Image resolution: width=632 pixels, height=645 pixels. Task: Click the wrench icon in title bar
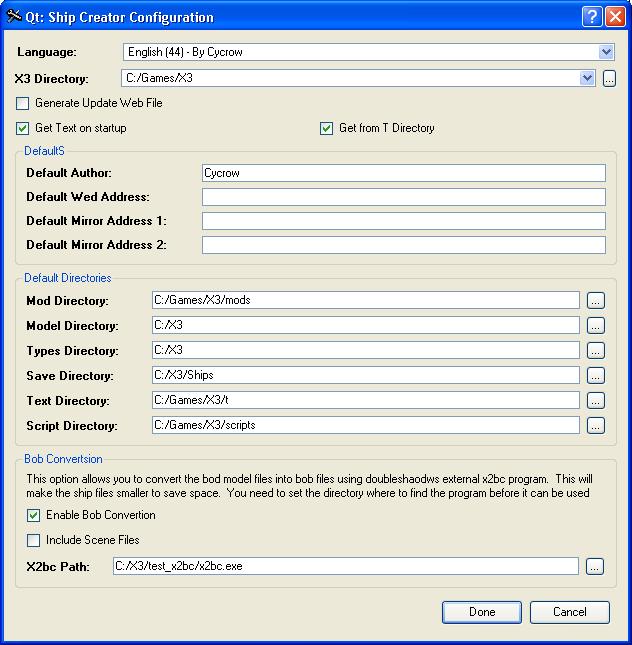14,16
